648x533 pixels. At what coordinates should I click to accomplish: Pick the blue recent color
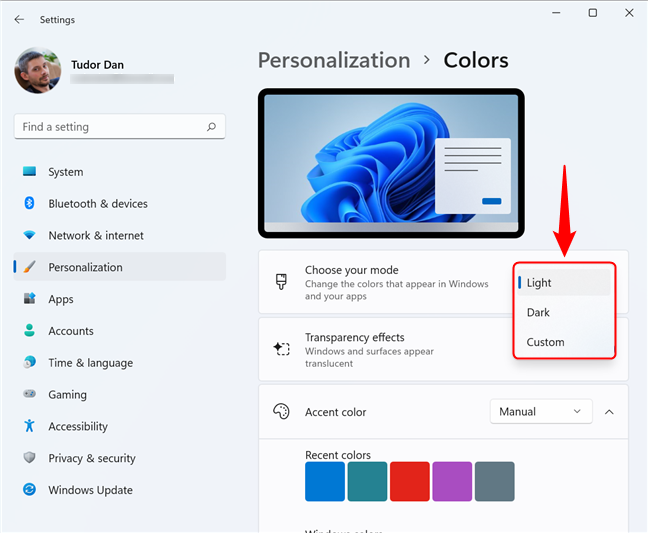325,481
